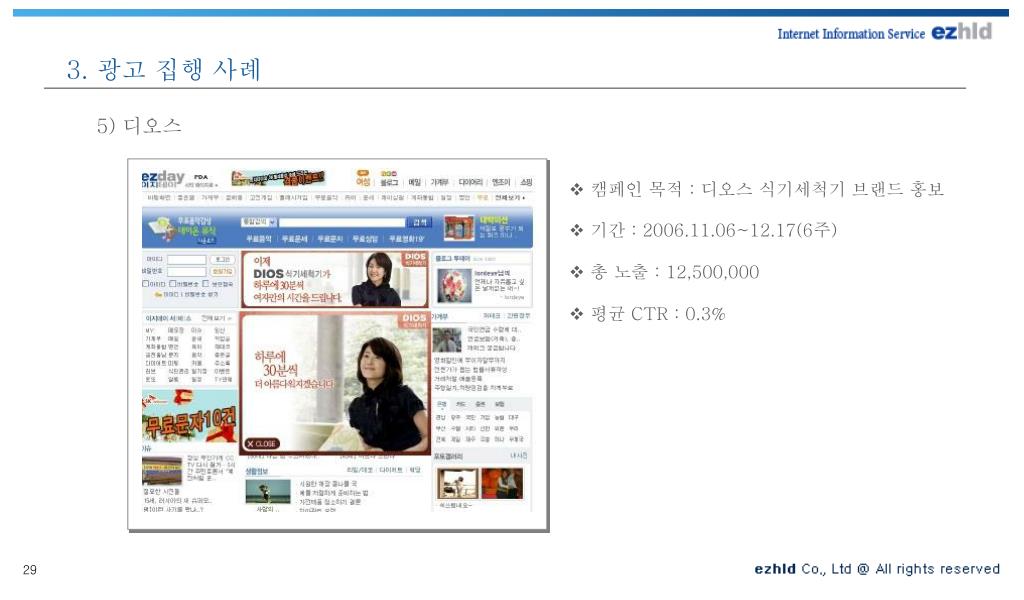Viewport: 1024px width, 600px height.
Task: Click the 아이디 username input field
Action: coord(186,259)
